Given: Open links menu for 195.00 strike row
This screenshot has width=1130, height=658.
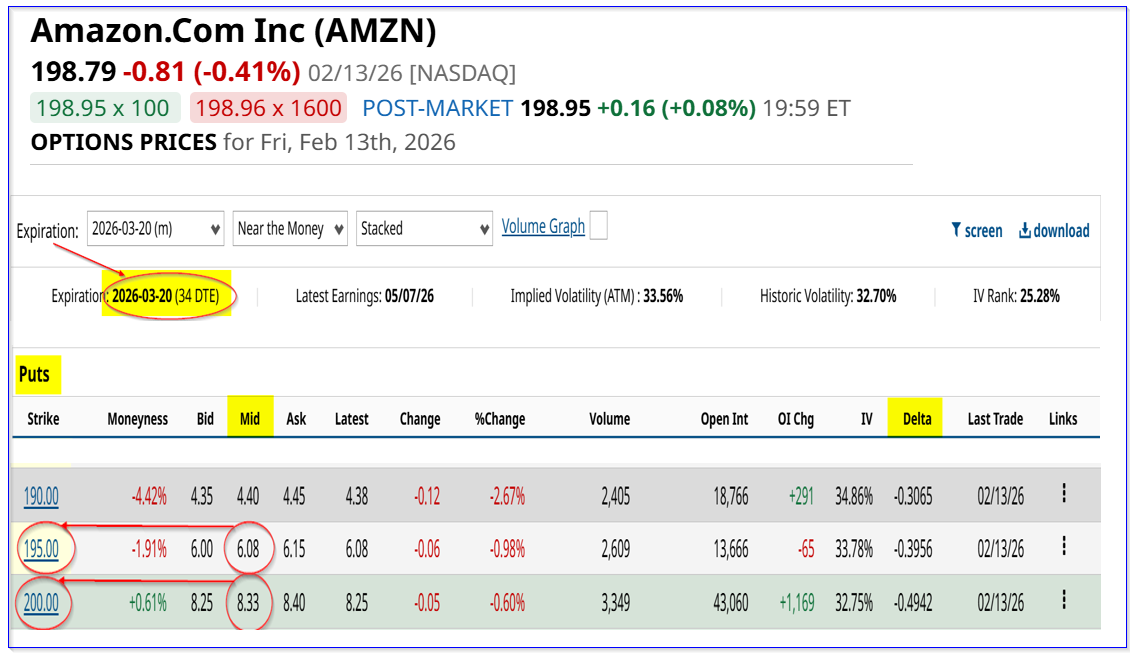Looking at the screenshot, I should coord(1063,546).
